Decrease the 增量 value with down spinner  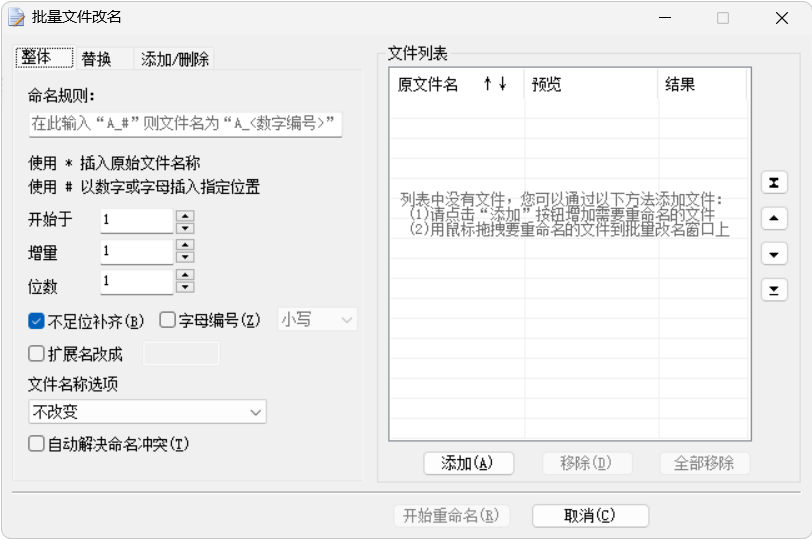[x=185, y=257]
